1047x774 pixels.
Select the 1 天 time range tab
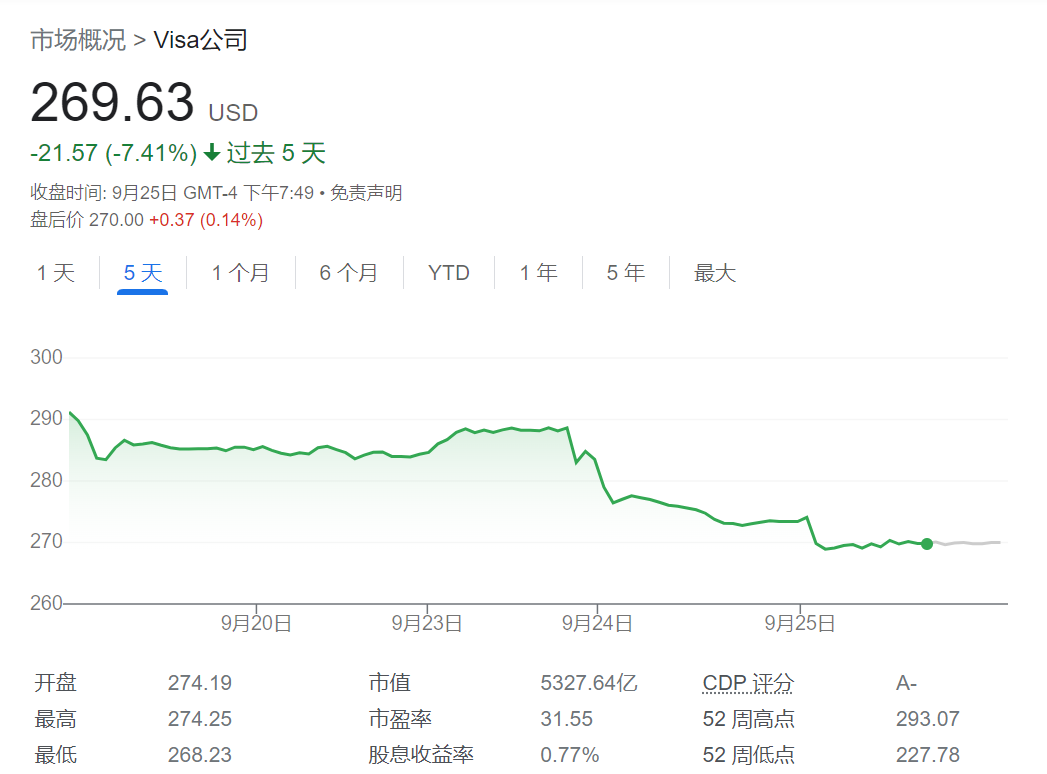[56, 273]
